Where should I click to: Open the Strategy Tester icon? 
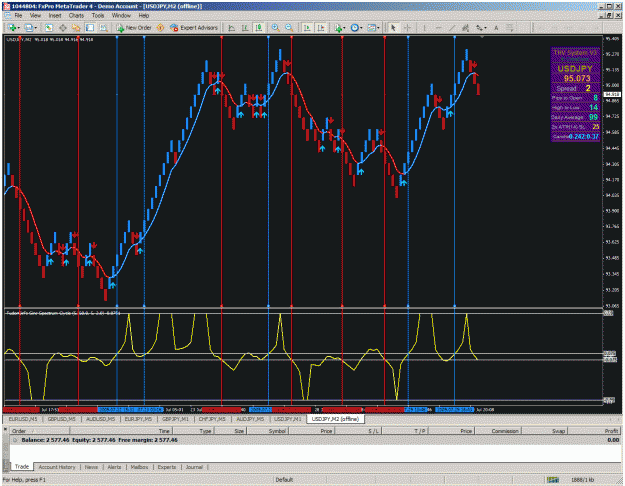(x=104, y=28)
